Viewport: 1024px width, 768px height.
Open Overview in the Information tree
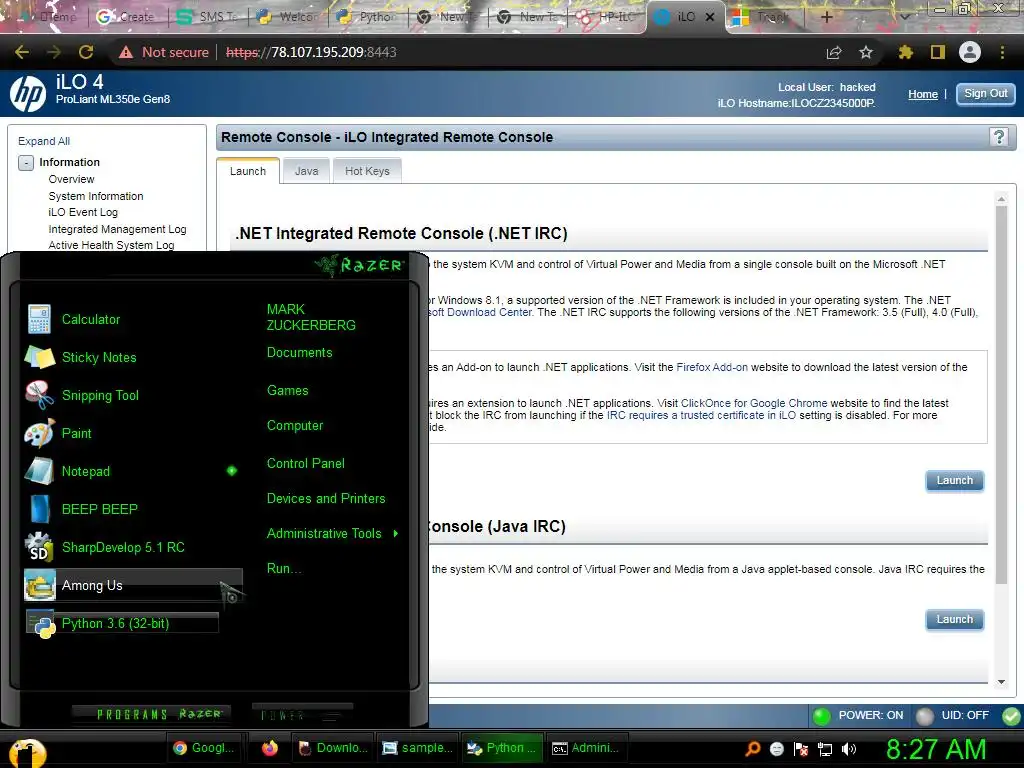71,179
